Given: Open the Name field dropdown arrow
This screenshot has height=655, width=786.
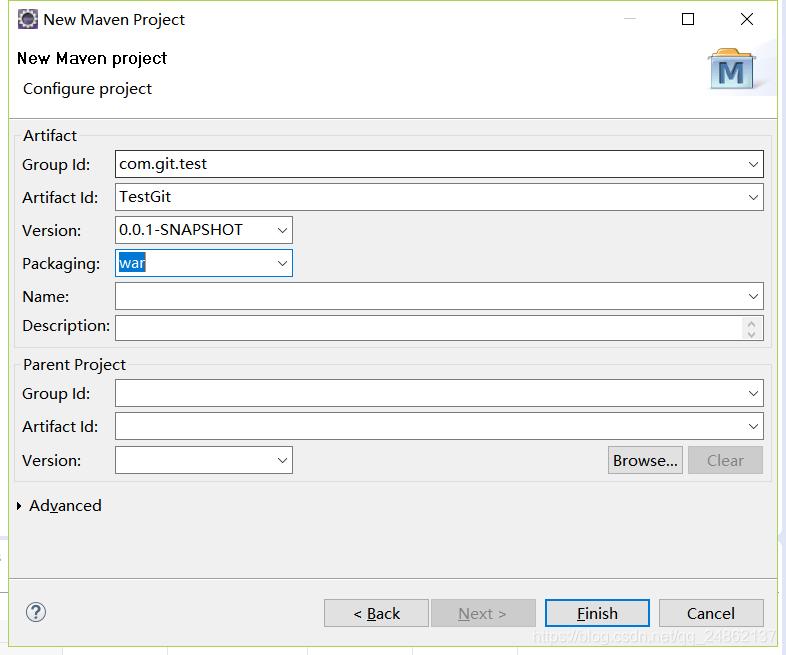Looking at the screenshot, I should coord(753,296).
